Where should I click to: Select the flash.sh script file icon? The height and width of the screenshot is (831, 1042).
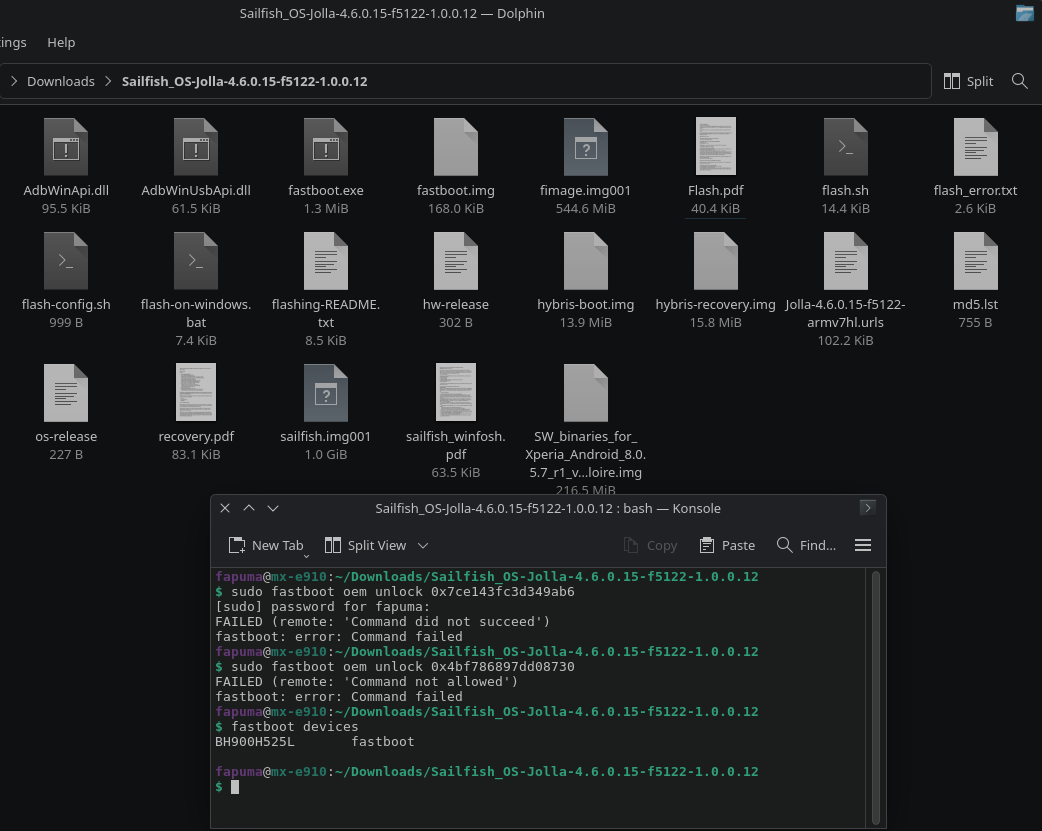tap(845, 147)
